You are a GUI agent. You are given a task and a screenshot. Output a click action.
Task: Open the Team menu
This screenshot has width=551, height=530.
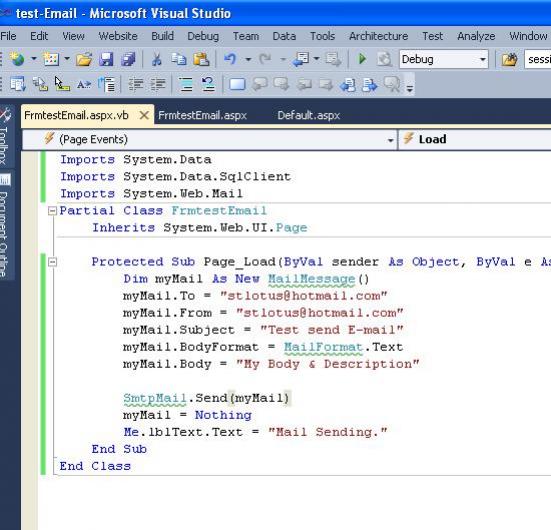point(246,36)
